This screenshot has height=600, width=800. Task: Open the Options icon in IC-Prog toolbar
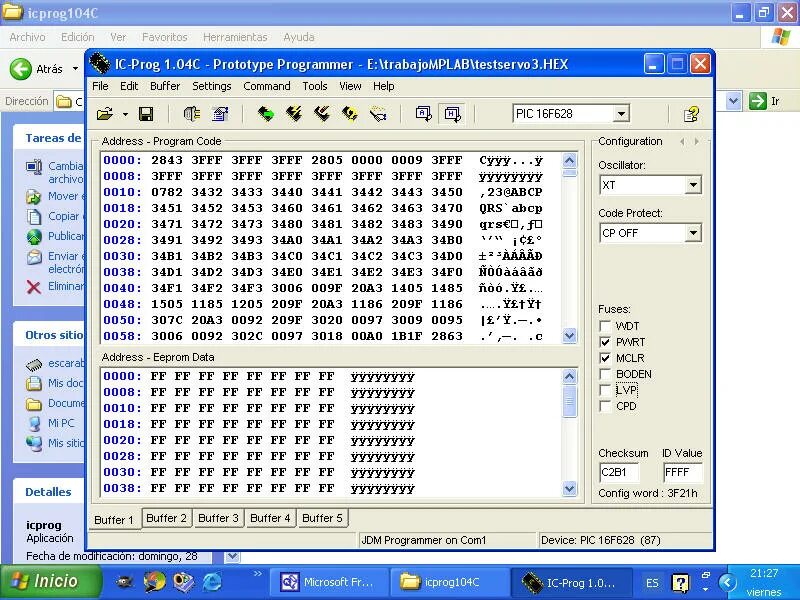pyautogui.click(x=220, y=114)
